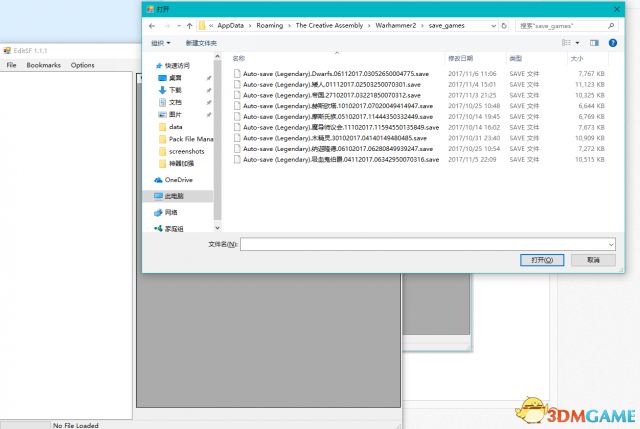Open 文档 (Documents) in sidebar
Image resolution: width=640 pixels, height=429 pixels.
(x=175, y=102)
